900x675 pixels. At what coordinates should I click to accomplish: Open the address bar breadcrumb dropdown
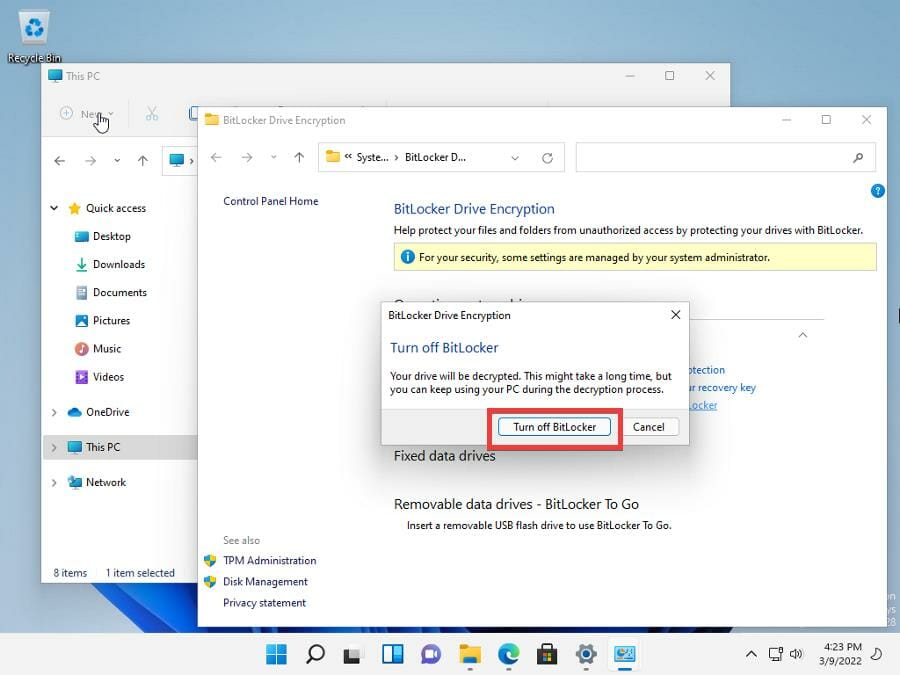(x=515, y=157)
